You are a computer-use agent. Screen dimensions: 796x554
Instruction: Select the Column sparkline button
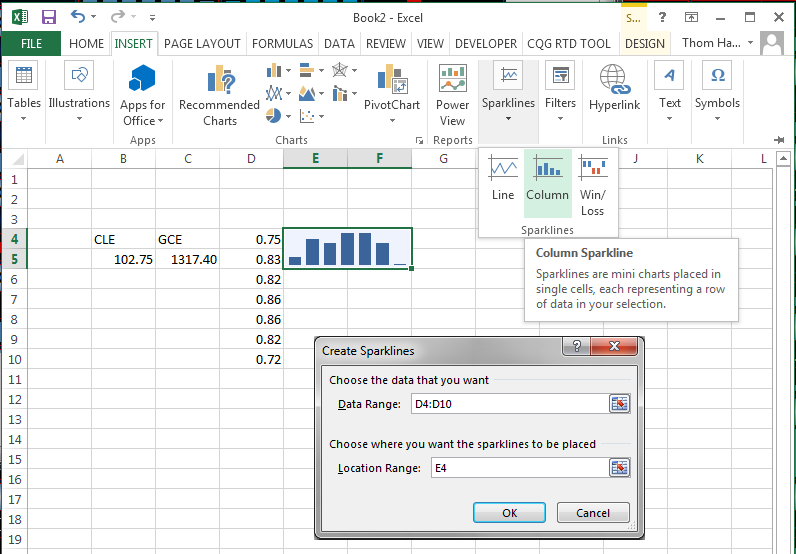coord(547,181)
